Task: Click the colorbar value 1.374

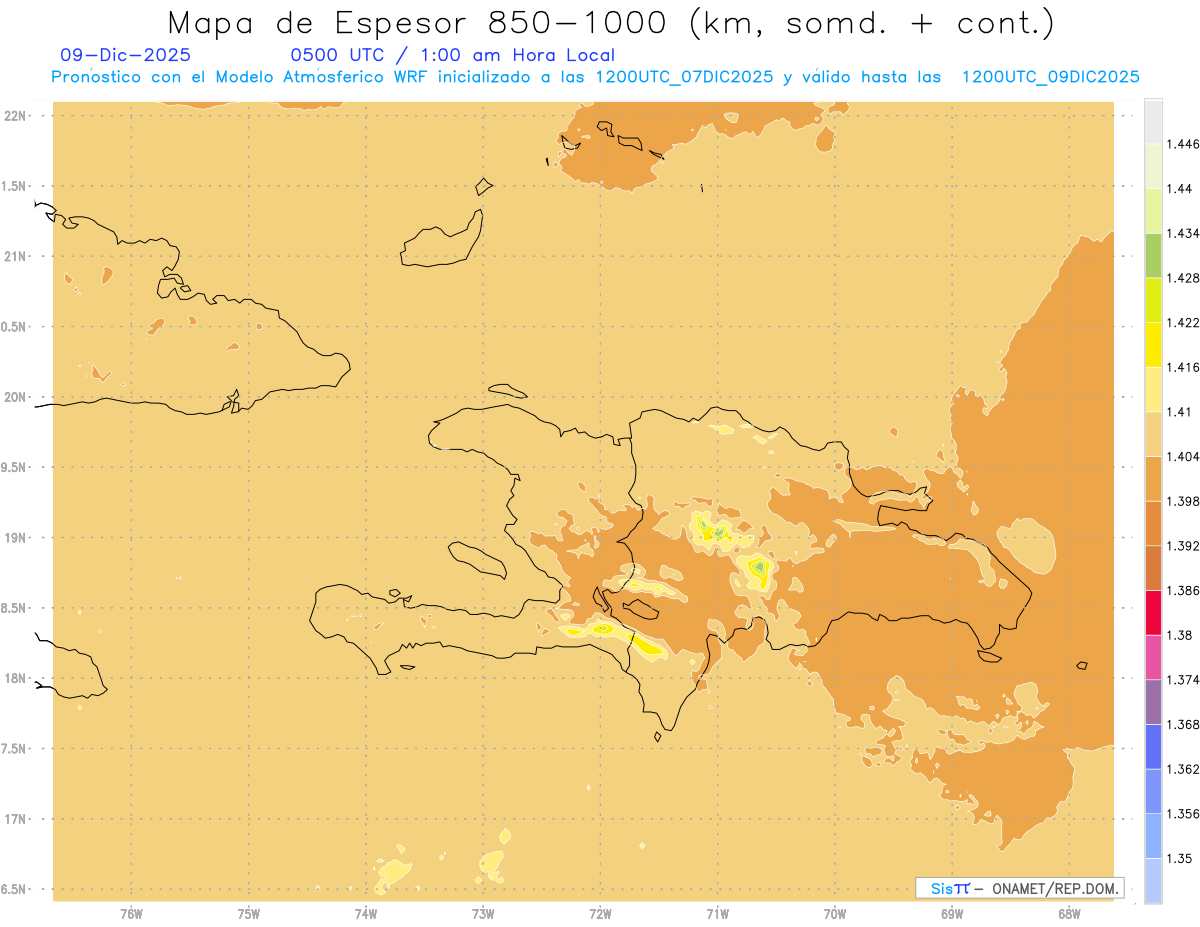Action: tap(1183, 680)
